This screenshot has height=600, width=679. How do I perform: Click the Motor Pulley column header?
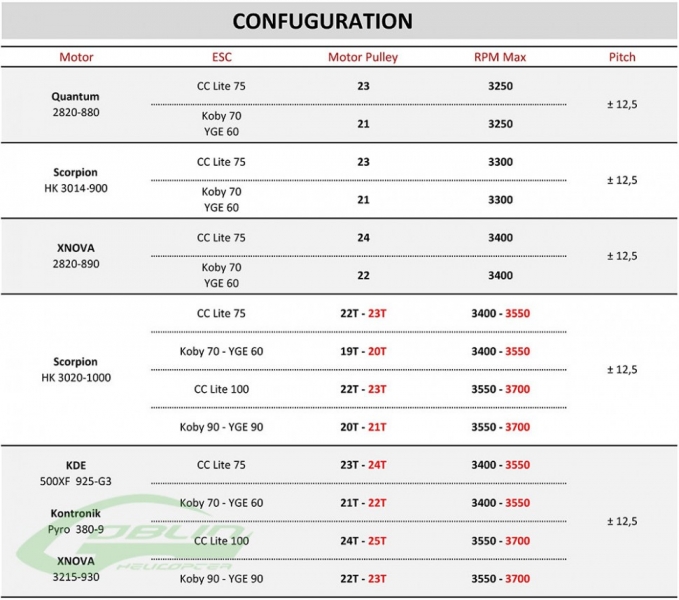[363, 57]
